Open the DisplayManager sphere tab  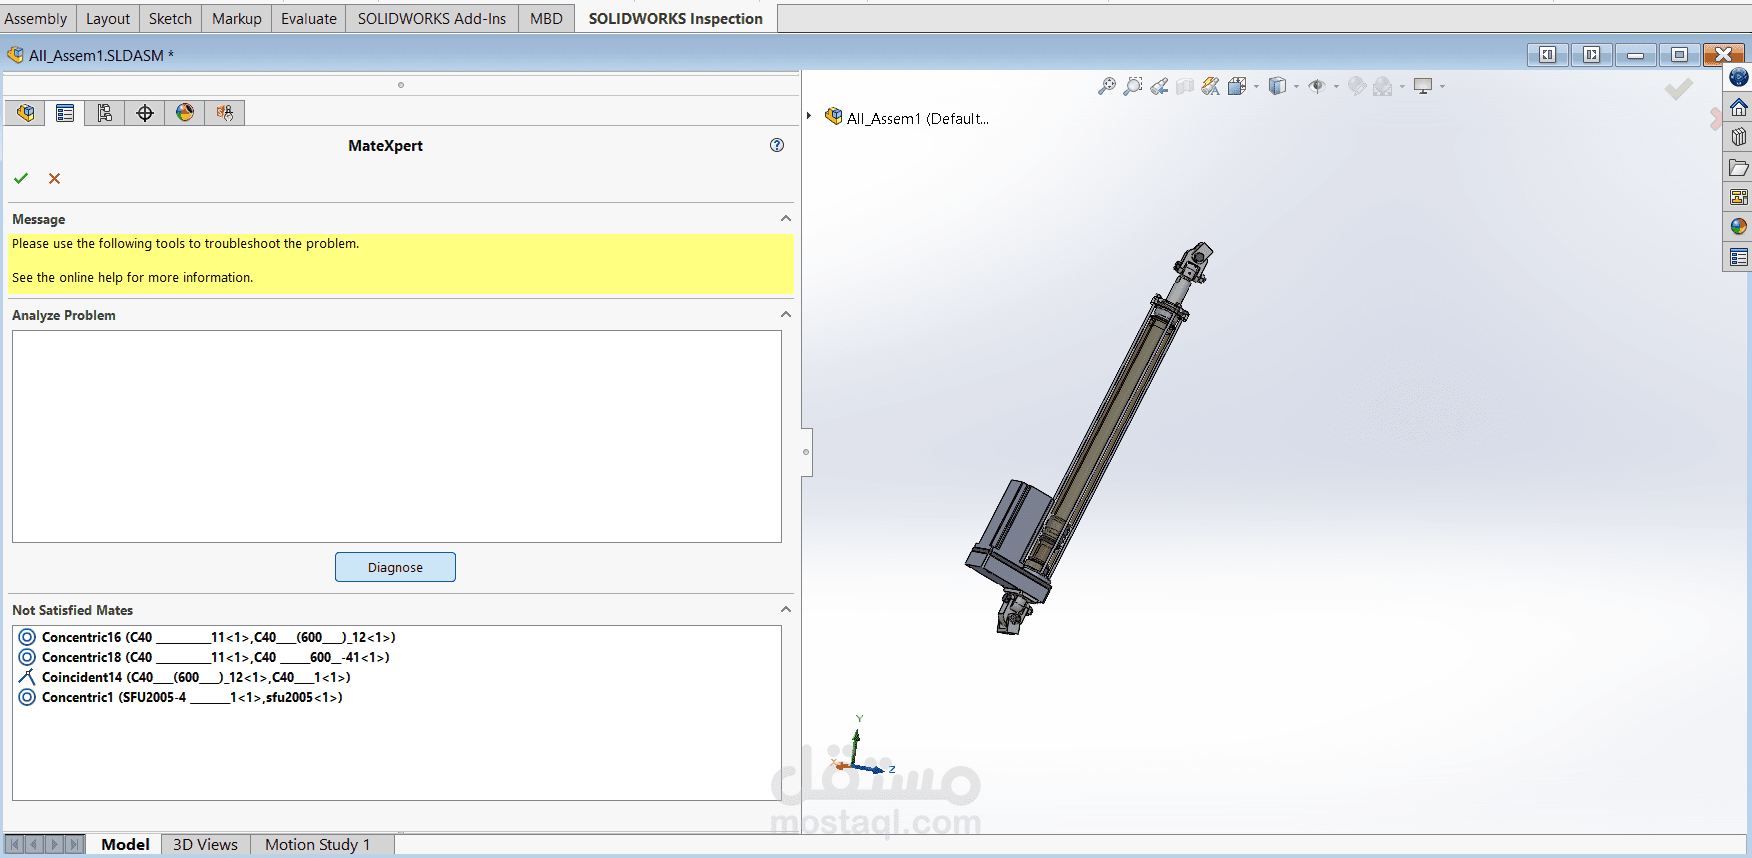(185, 113)
